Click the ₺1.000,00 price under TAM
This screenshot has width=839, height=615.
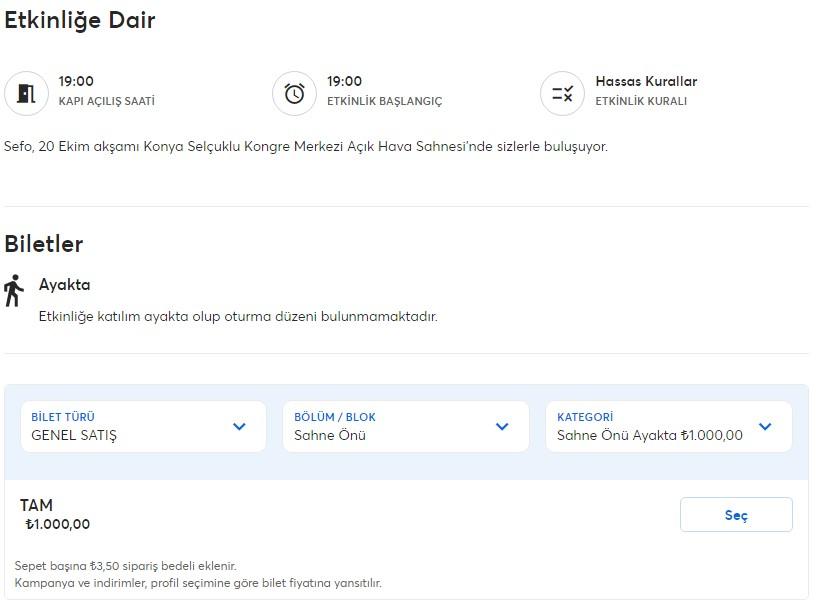tap(58, 524)
